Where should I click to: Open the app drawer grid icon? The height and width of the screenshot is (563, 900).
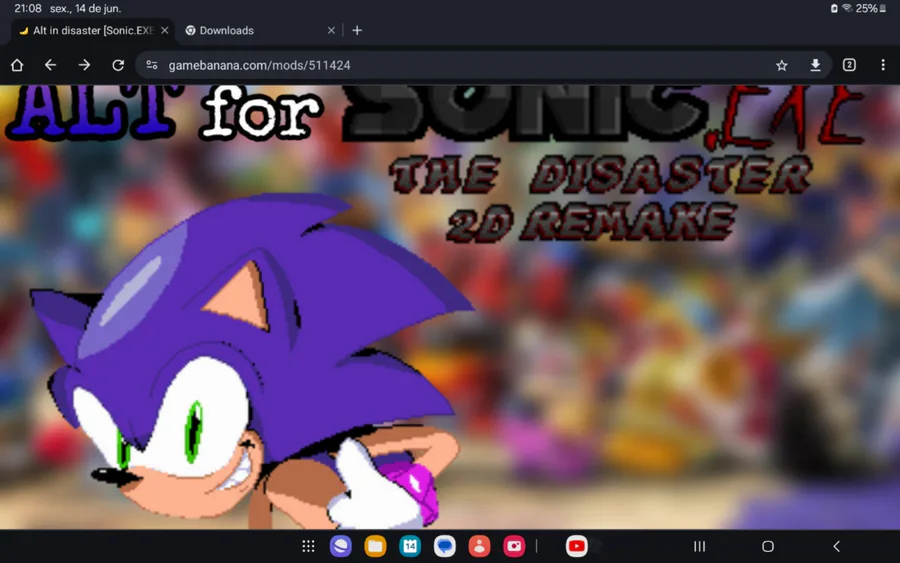click(308, 546)
